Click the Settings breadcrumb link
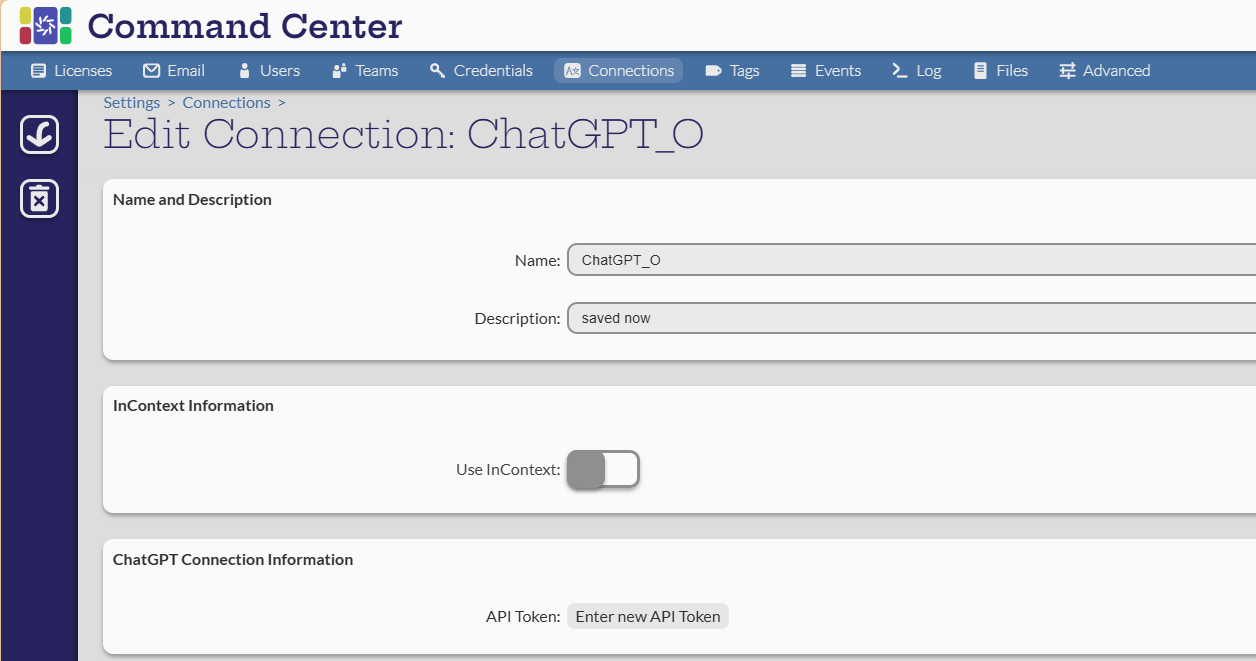 (x=132, y=103)
